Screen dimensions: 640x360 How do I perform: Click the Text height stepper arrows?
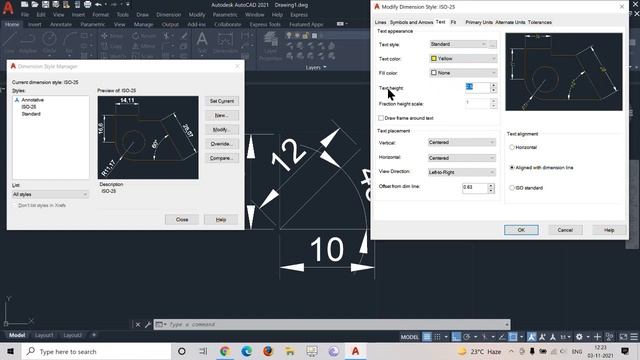[x=493, y=87]
